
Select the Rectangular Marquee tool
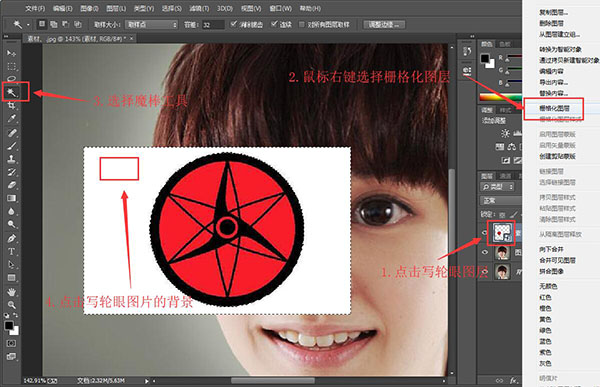click(11, 66)
